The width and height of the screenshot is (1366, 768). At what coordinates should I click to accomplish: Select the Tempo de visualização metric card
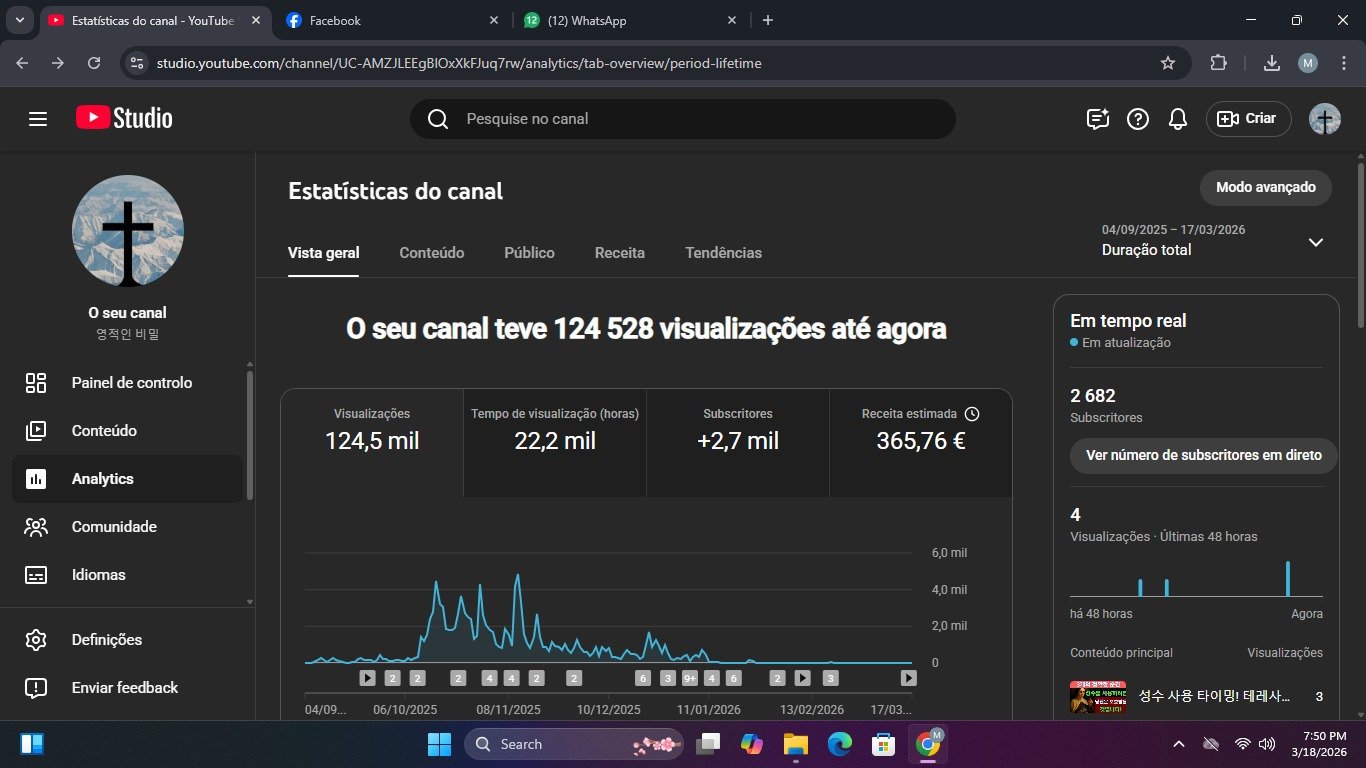click(x=555, y=429)
